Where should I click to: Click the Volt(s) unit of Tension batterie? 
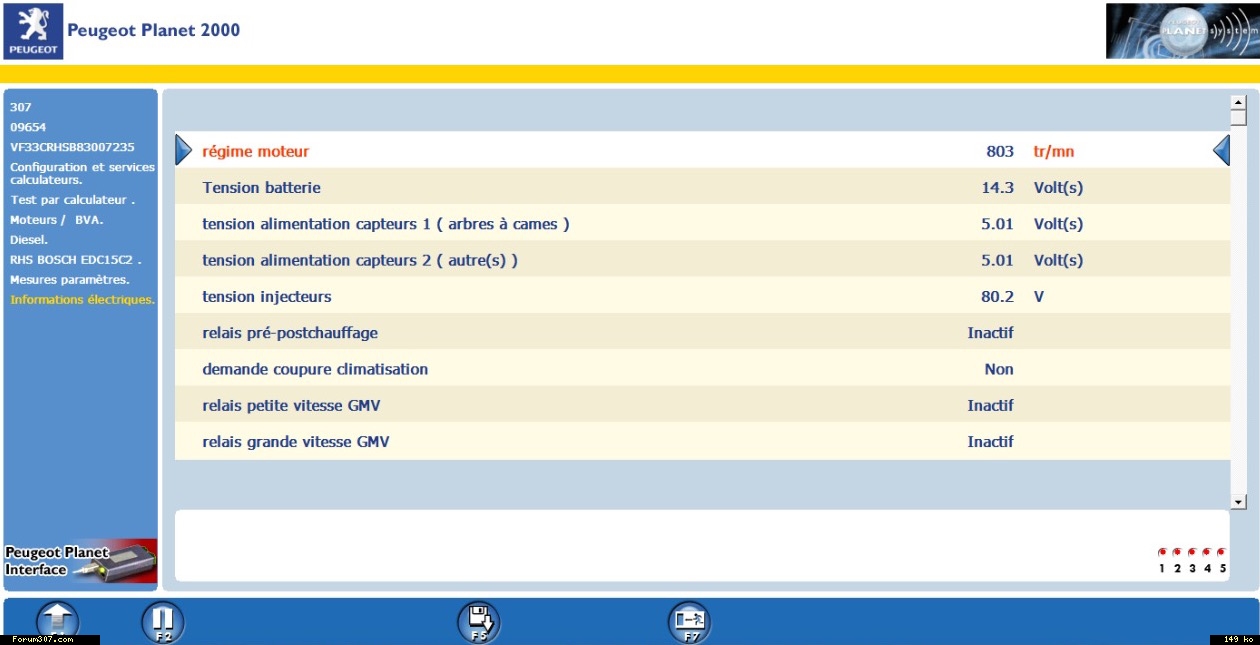(x=1059, y=188)
